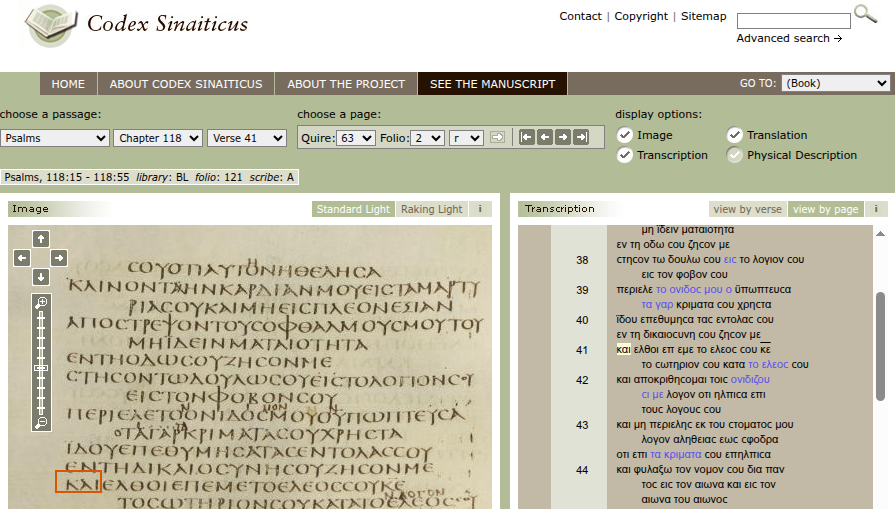Open the Quire 63 dropdown
The height and width of the screenshot is (509, 895).
point(356,138)
